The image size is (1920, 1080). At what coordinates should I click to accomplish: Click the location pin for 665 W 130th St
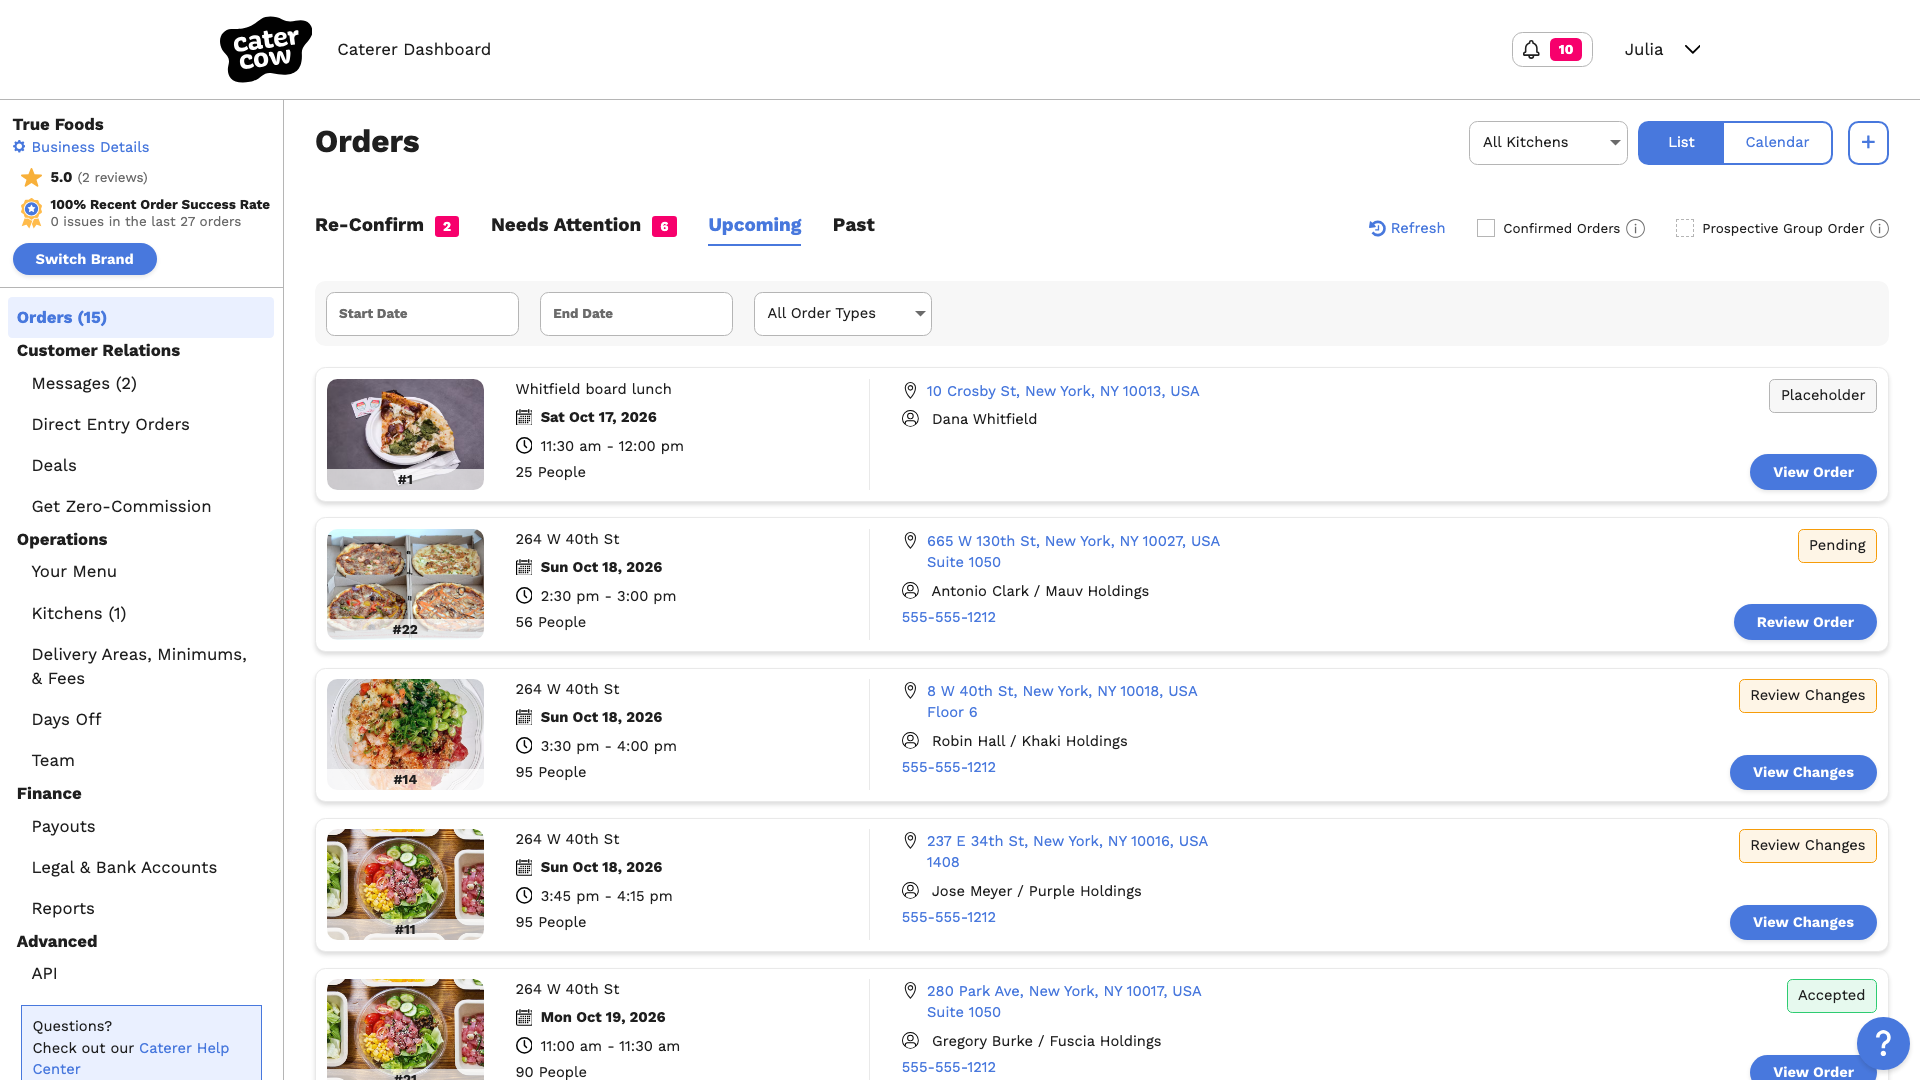click(x=910, y=541)
